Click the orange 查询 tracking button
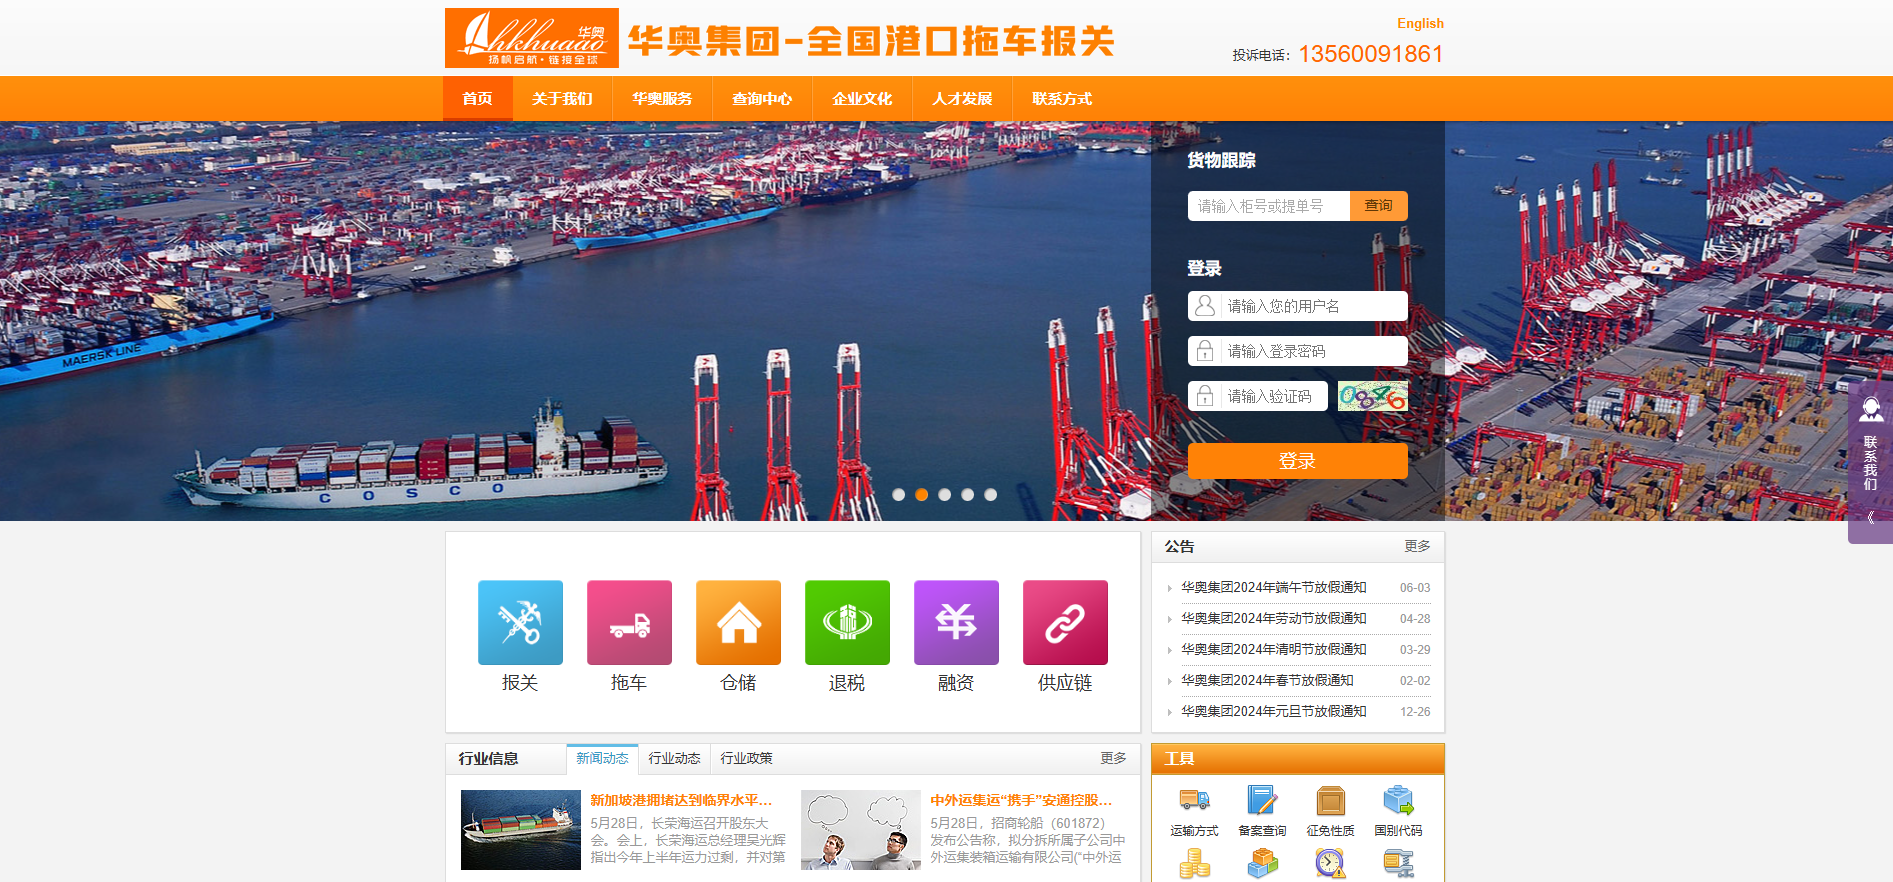Screen dimensions: 1893x882 coord(1379,206)
